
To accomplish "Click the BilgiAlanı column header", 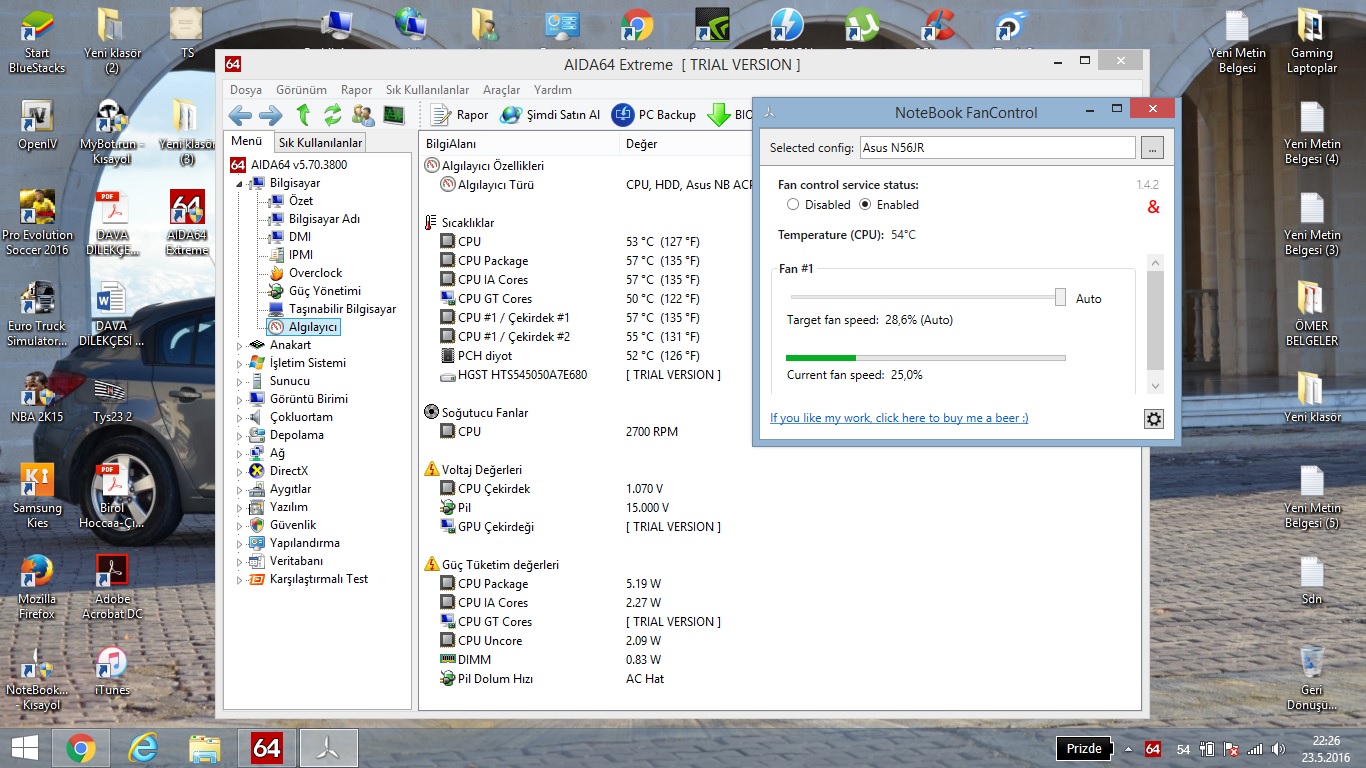I will tap(519, 144).
